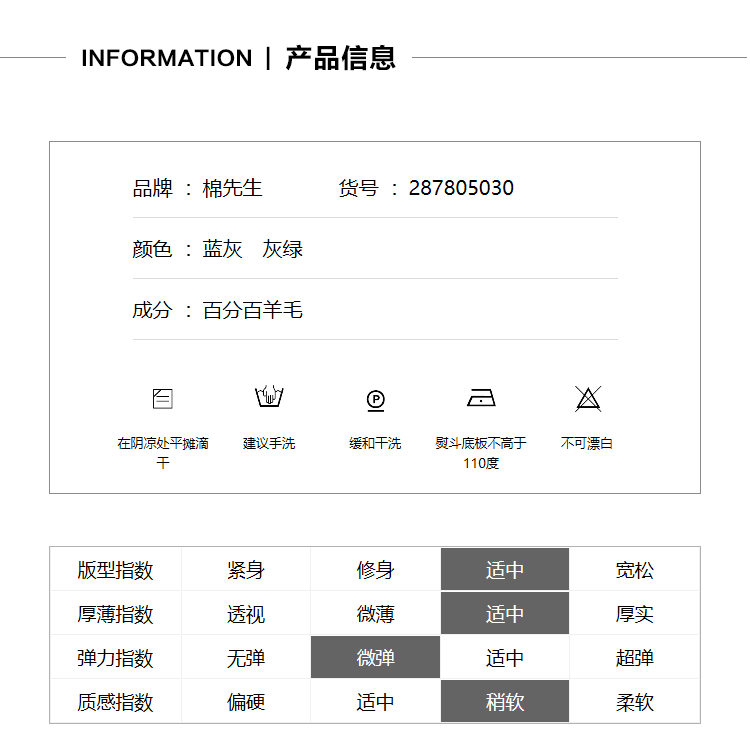Click the 柔软 cell

point(635,702)
